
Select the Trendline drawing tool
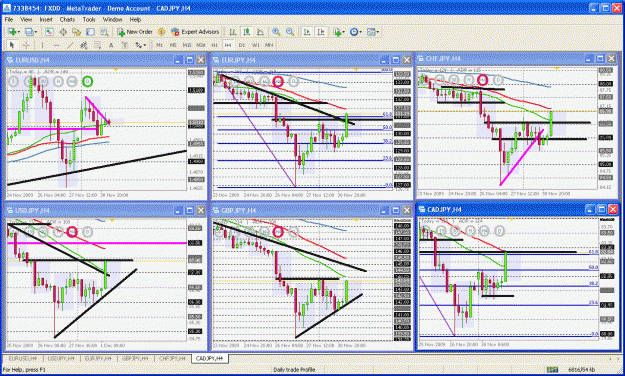coord(70,45)
